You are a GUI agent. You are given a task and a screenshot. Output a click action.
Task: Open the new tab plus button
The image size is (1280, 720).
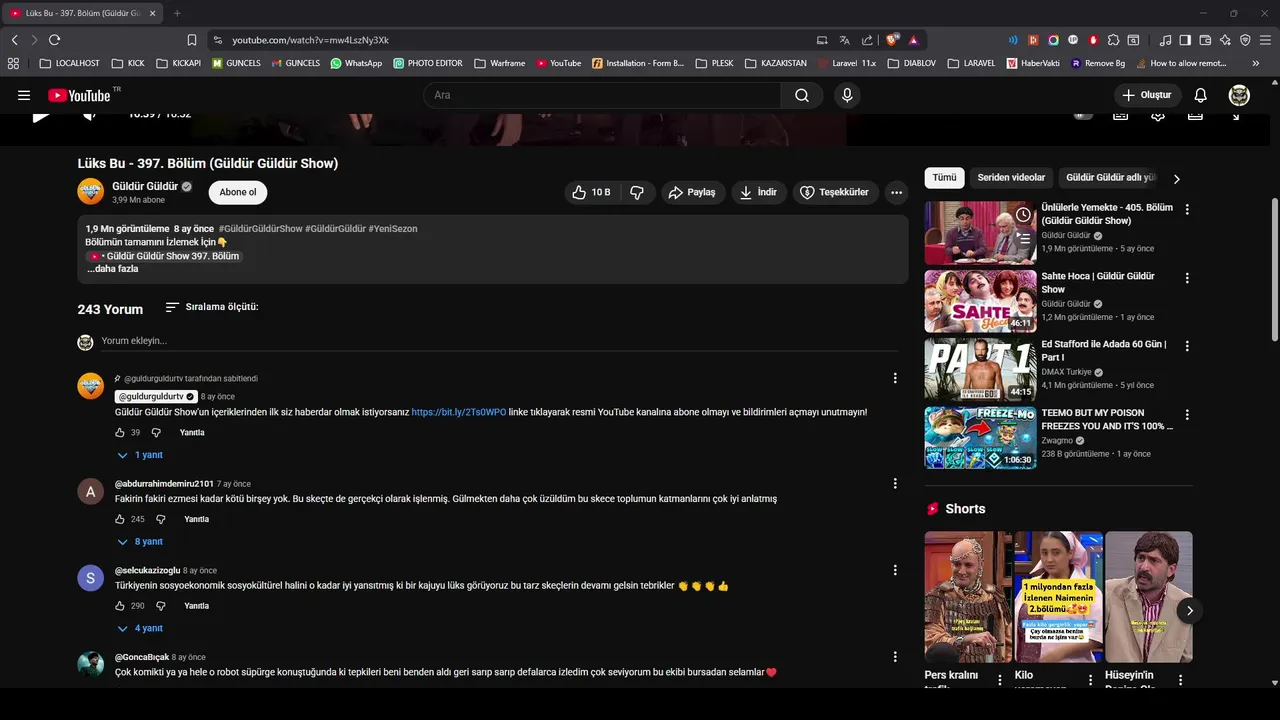[x=177, y=13]
